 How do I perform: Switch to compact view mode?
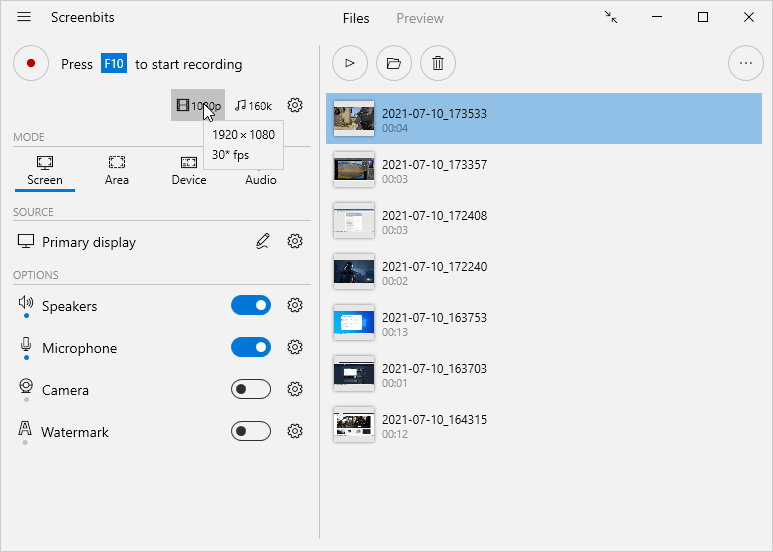(x=611, y=17)
